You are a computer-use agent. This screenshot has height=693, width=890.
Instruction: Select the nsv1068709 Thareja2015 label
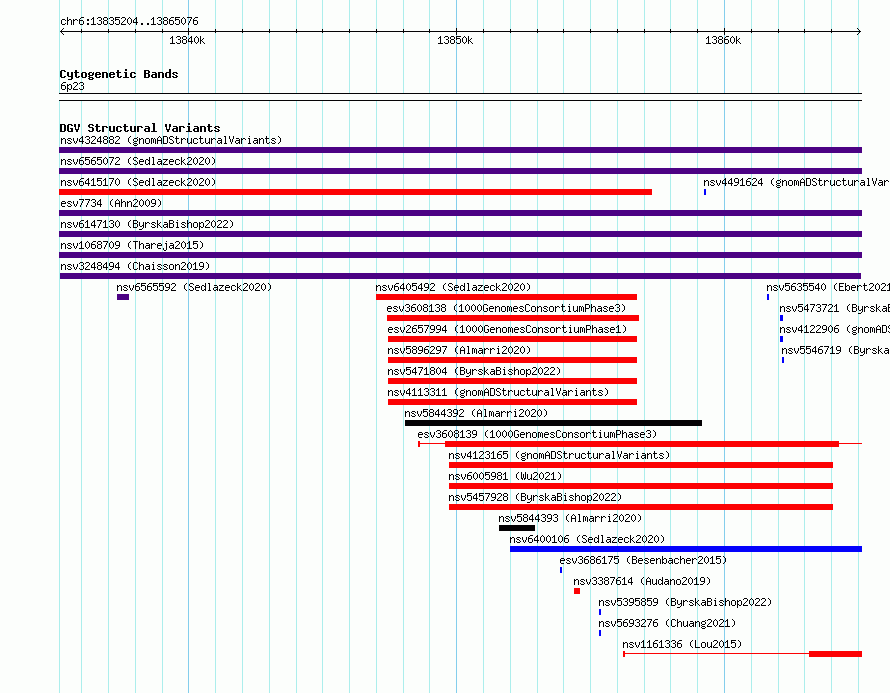(x=132, y=245)
